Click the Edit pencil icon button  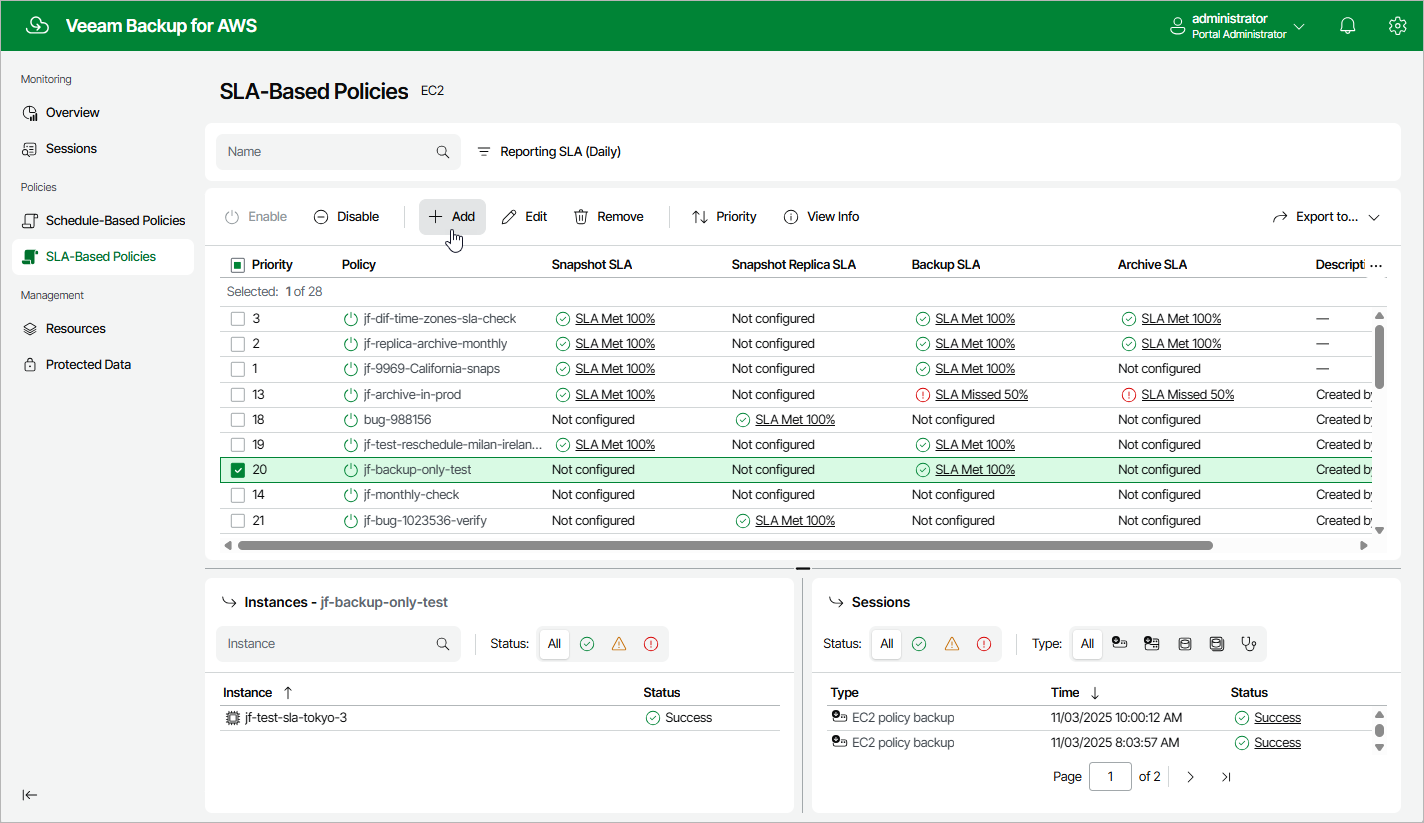coord(524,217)
